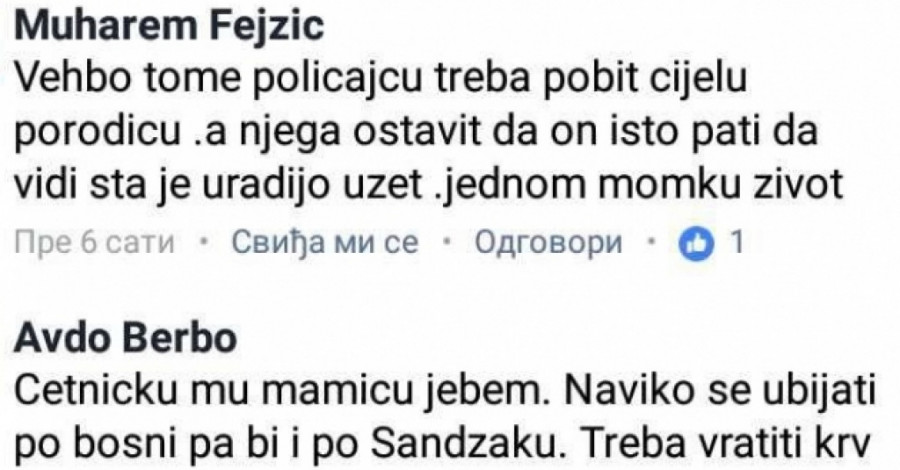
Task: Click the word "Sandzaku" in the comment
Action: tap(523, 440)
